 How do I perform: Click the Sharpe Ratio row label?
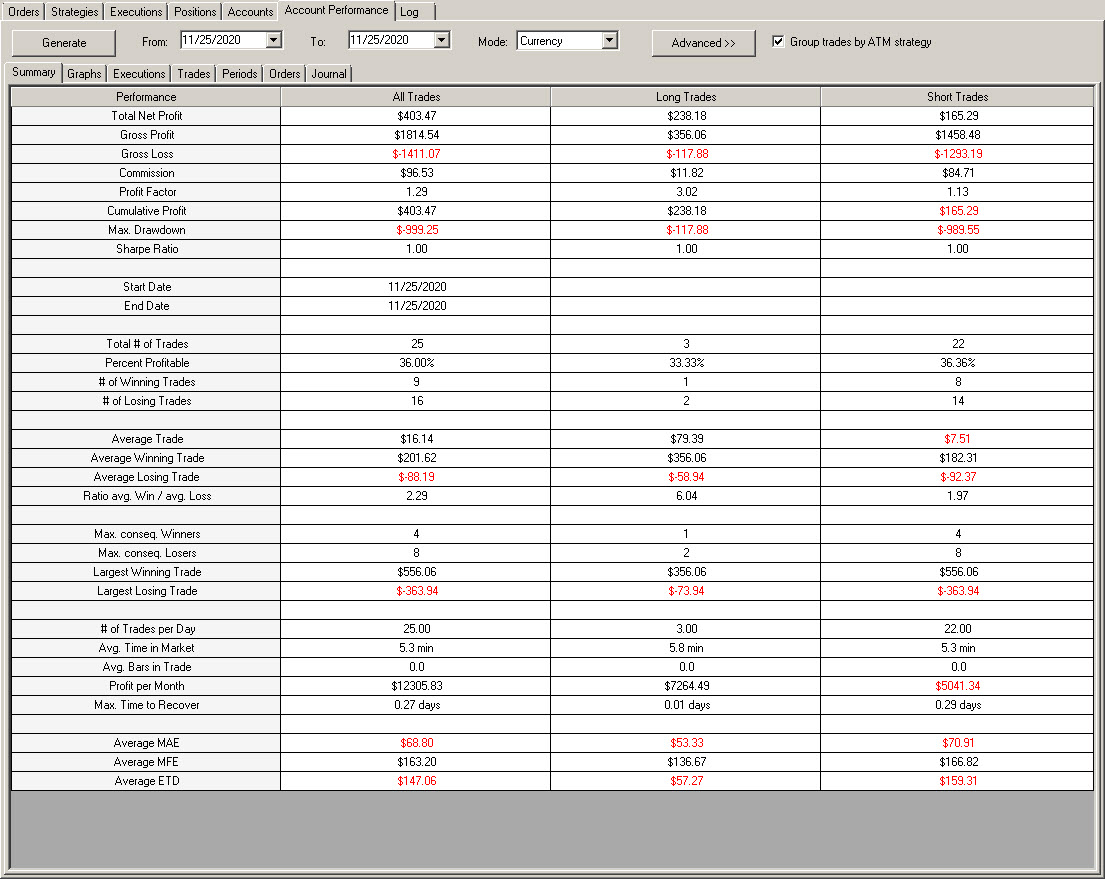[x=147, y=249]
